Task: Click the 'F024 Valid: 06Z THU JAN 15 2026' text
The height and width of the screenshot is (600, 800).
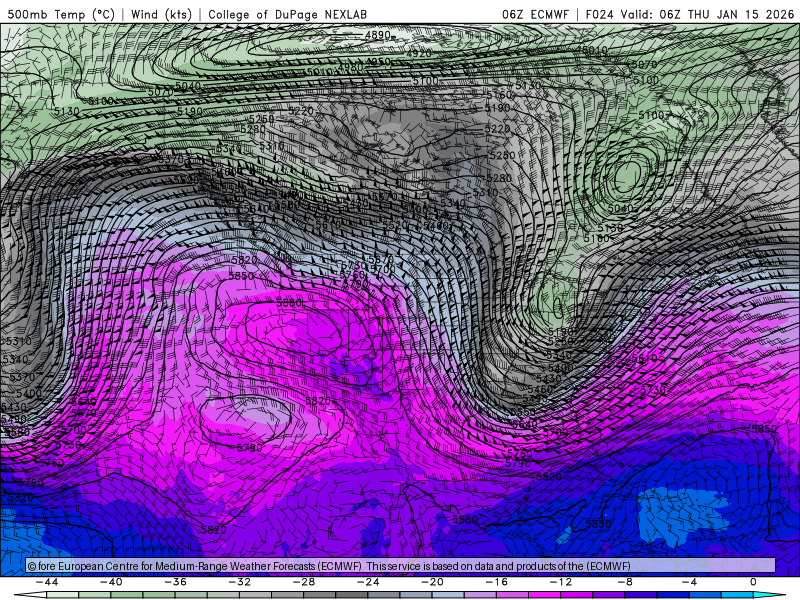Action: [690, 14]
